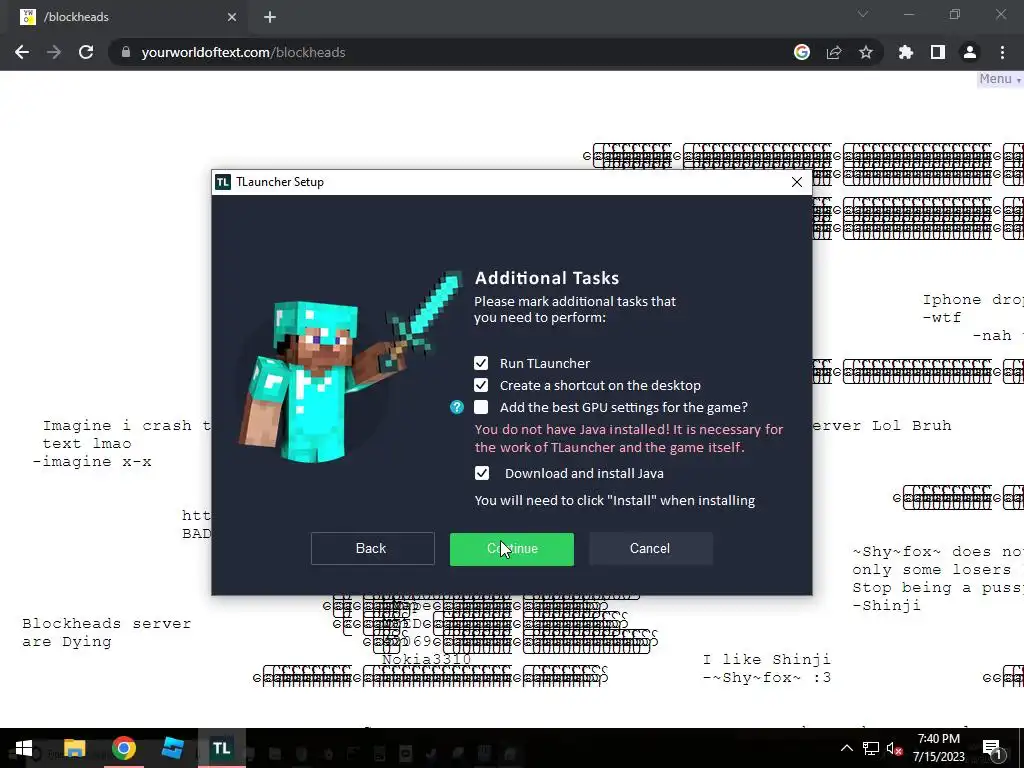Open the Chrome extensions puzzle icon
The height and width of the screenshot is (768, 1024).
coord(906,52)
